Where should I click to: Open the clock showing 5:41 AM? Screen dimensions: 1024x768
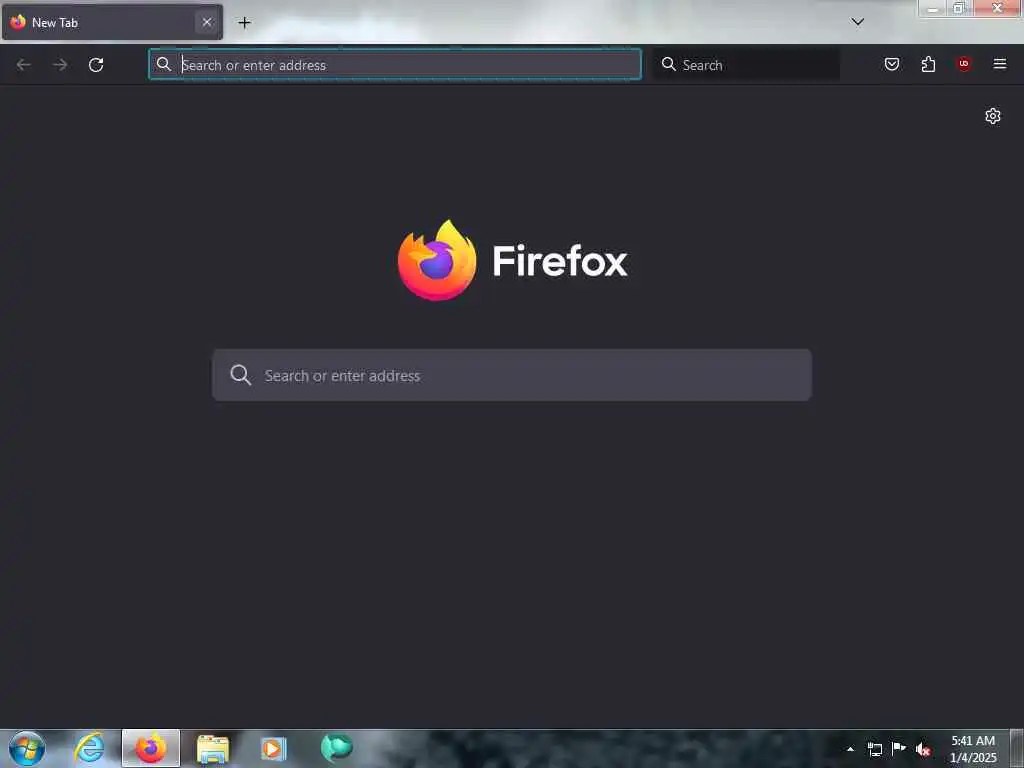[x=973, y=749]
